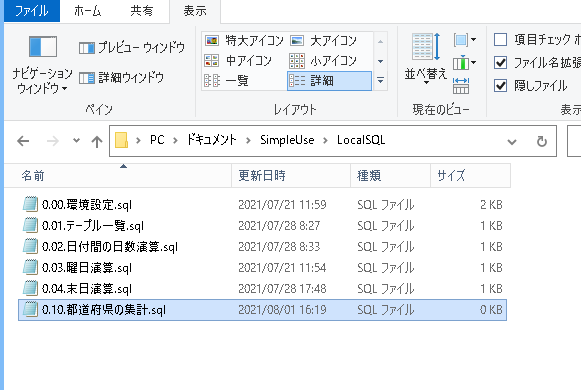The width and height of the screenshot is (581, 390).
Task: Click date 2021/08/01 16:19 cell
Action: coord(282,310)
